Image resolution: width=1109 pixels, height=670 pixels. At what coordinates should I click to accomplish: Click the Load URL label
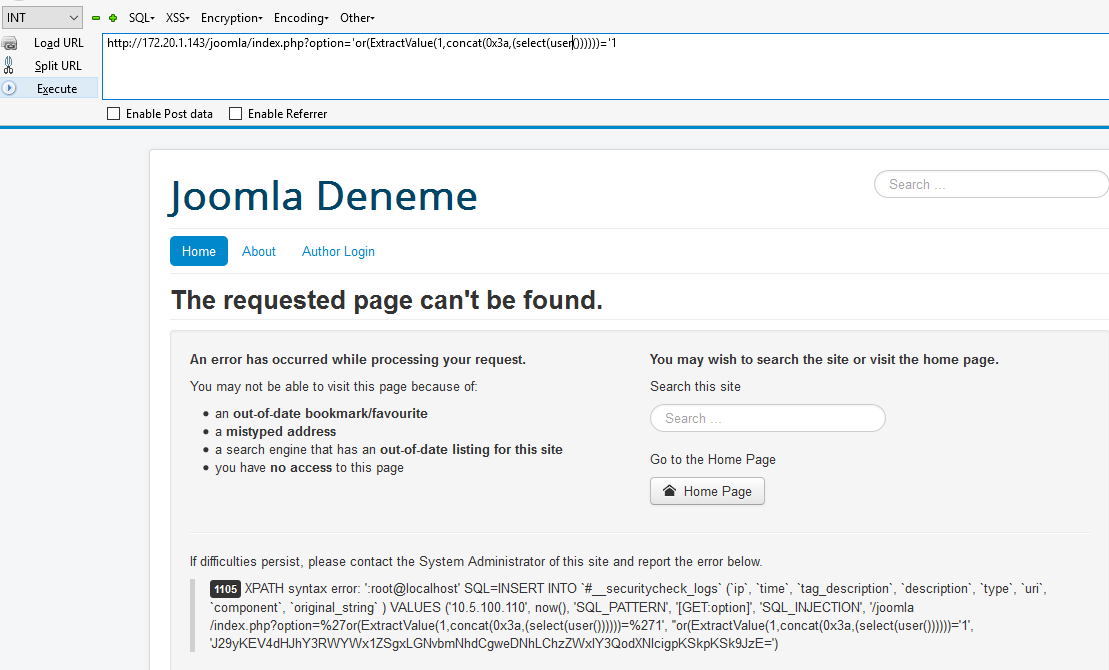coord(59,43)
